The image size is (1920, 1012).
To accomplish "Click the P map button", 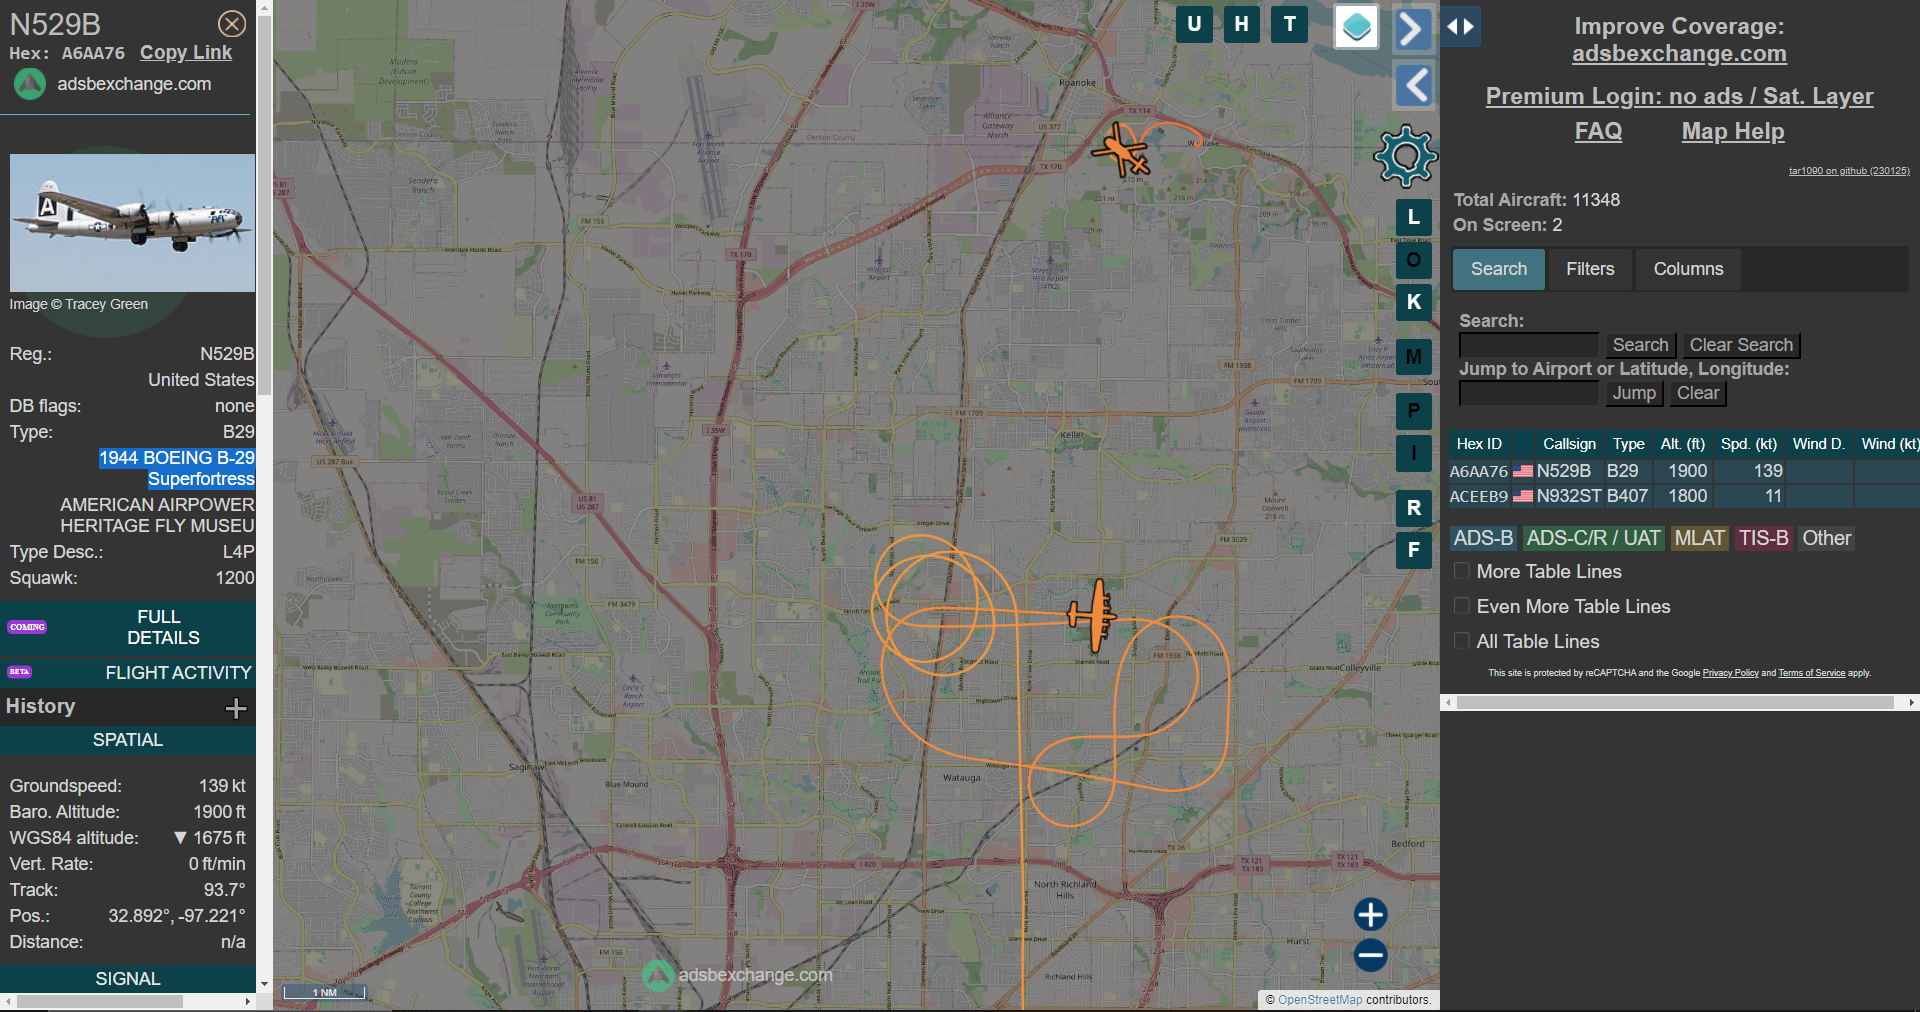I will pyautogui.click(x=1414, y=411).
